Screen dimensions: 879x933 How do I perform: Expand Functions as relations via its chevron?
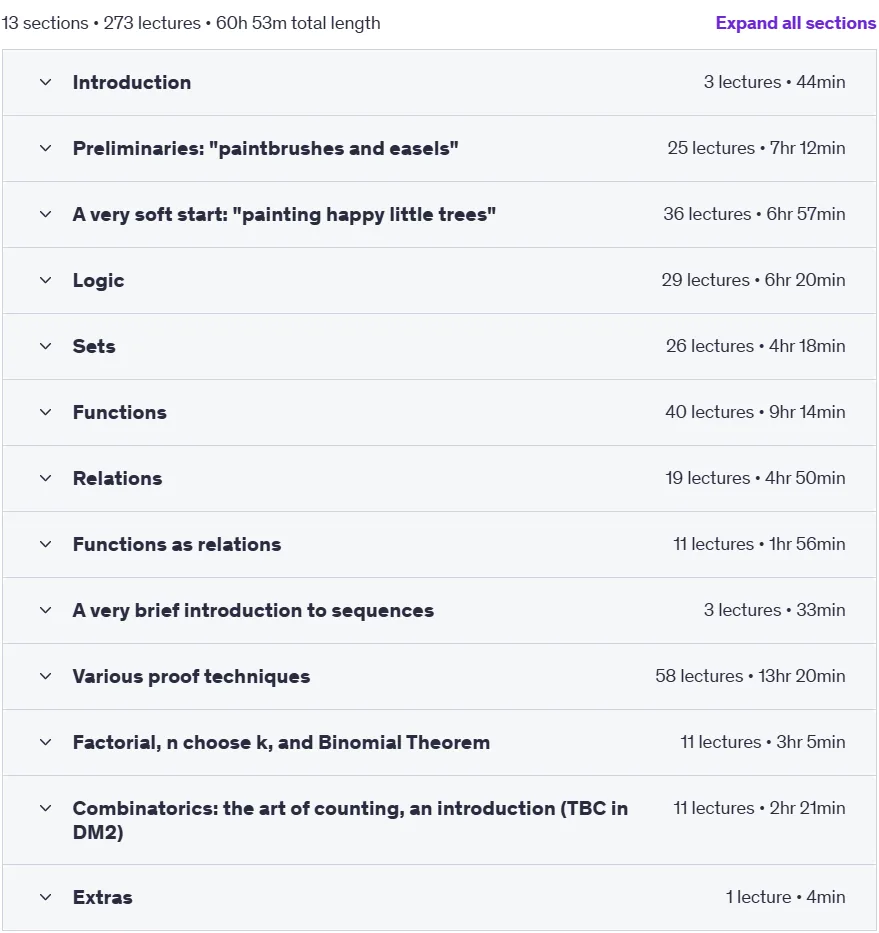pos(46,544)
